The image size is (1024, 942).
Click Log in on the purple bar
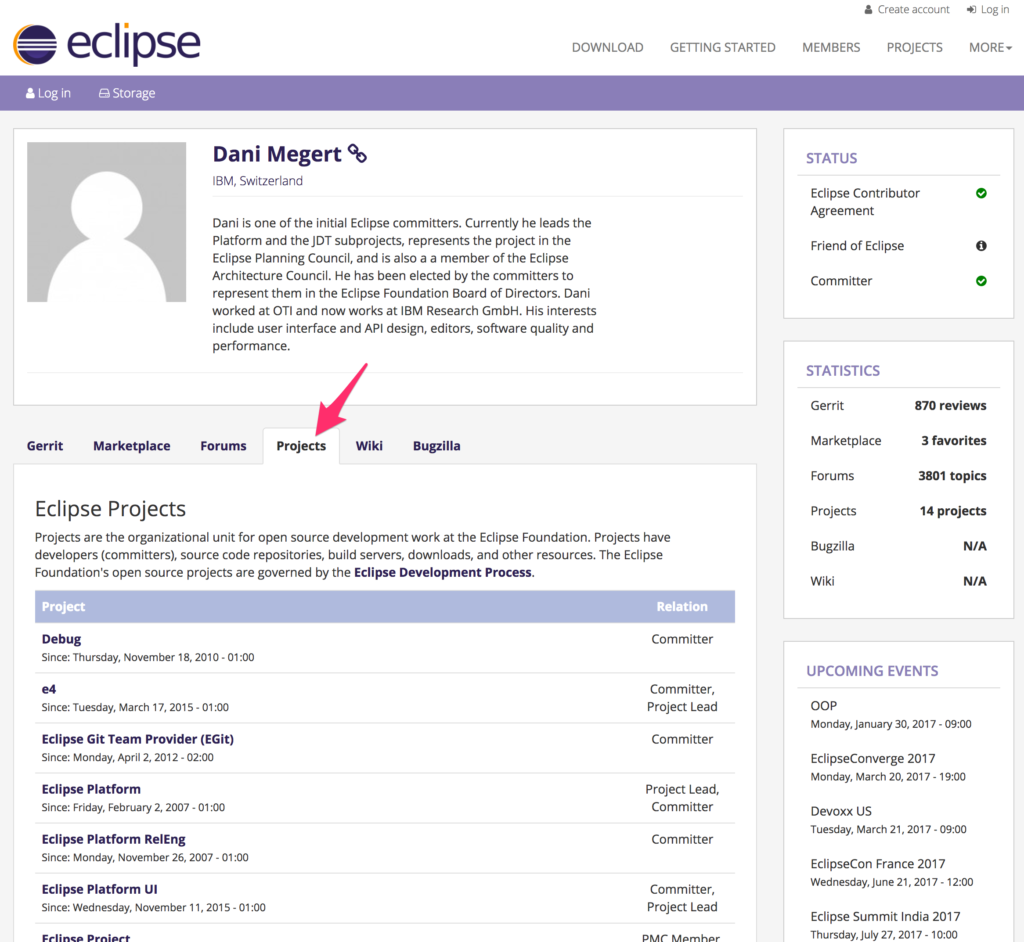[48, 93]
